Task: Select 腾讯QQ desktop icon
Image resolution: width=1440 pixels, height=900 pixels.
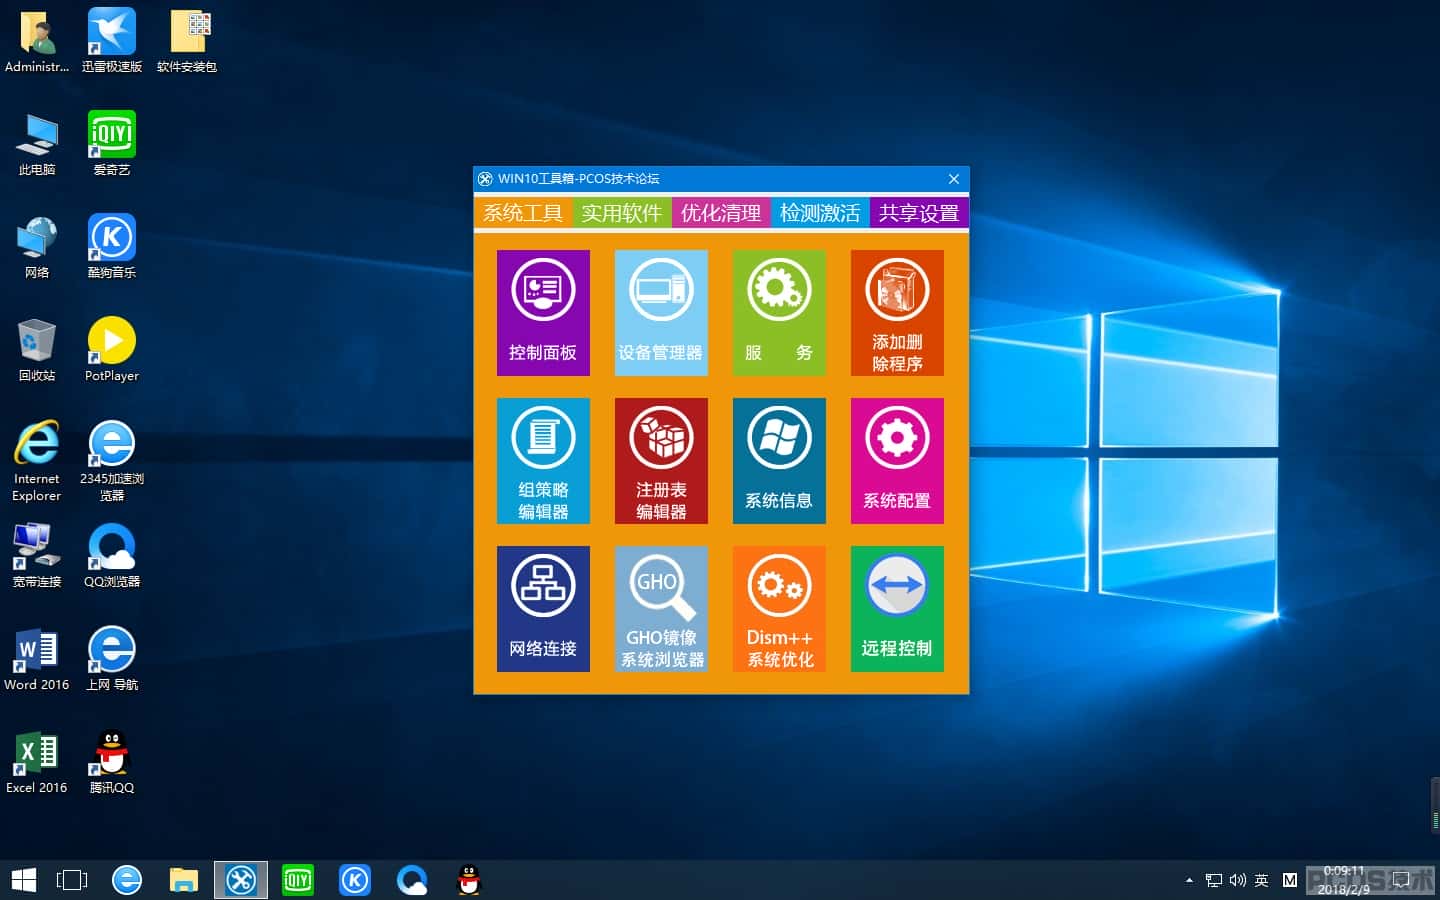Action: 112,761
